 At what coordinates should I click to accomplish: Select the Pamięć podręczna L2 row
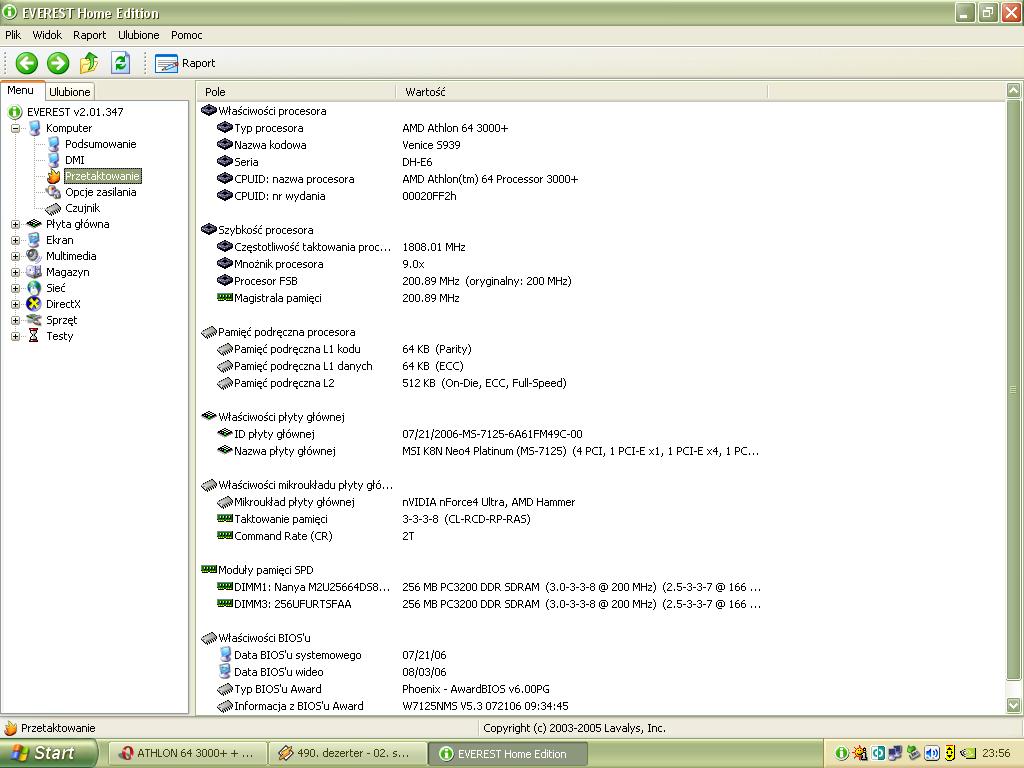(482, 383)
